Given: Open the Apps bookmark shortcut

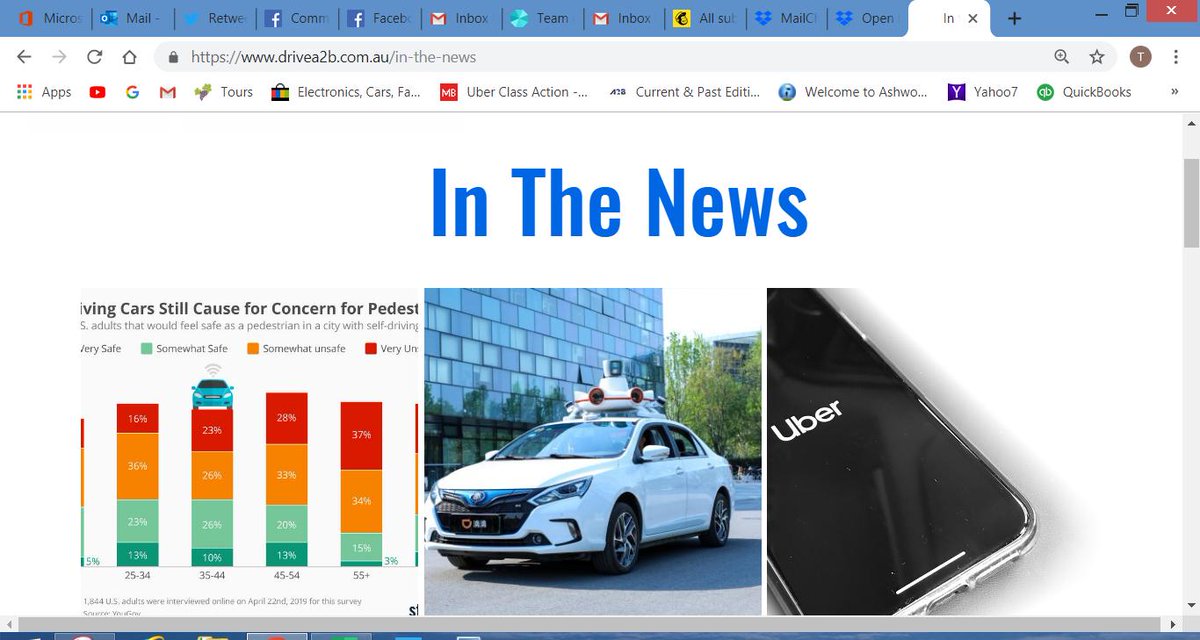Looking at the screenshot, I should click(x=45, y=92).
